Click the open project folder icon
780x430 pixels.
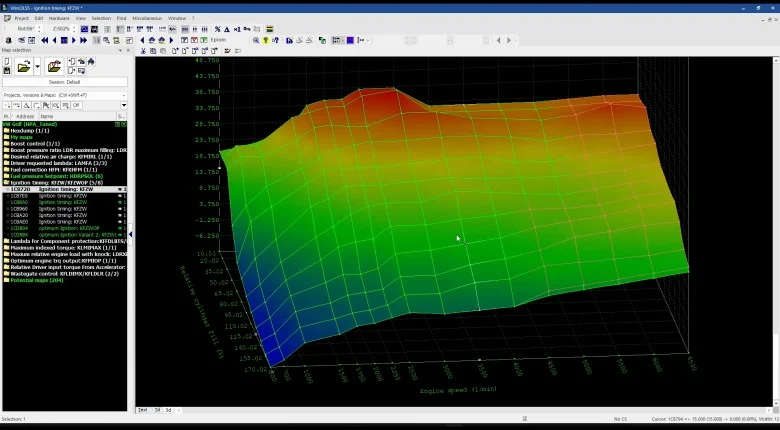click(x=24, y=67)
